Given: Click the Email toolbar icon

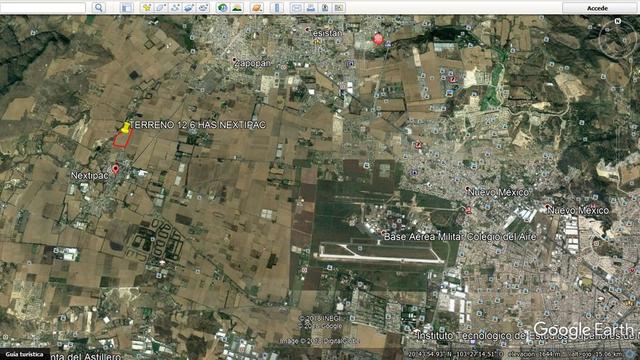Looking at the screenshot, I should point(297,7).
